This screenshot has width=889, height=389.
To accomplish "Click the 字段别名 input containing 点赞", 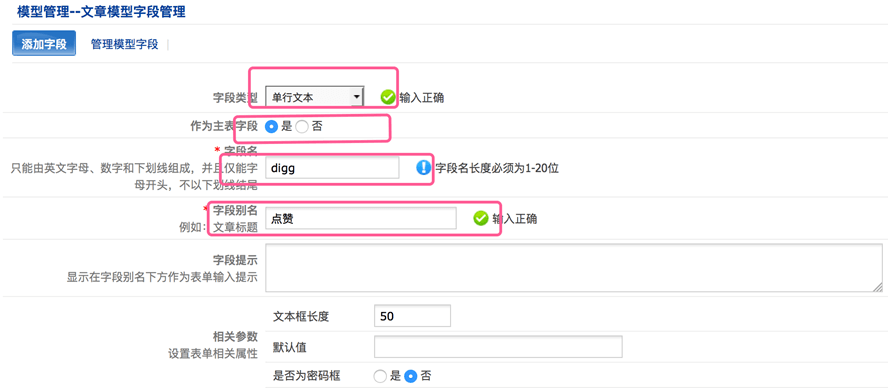I will 361,218.
